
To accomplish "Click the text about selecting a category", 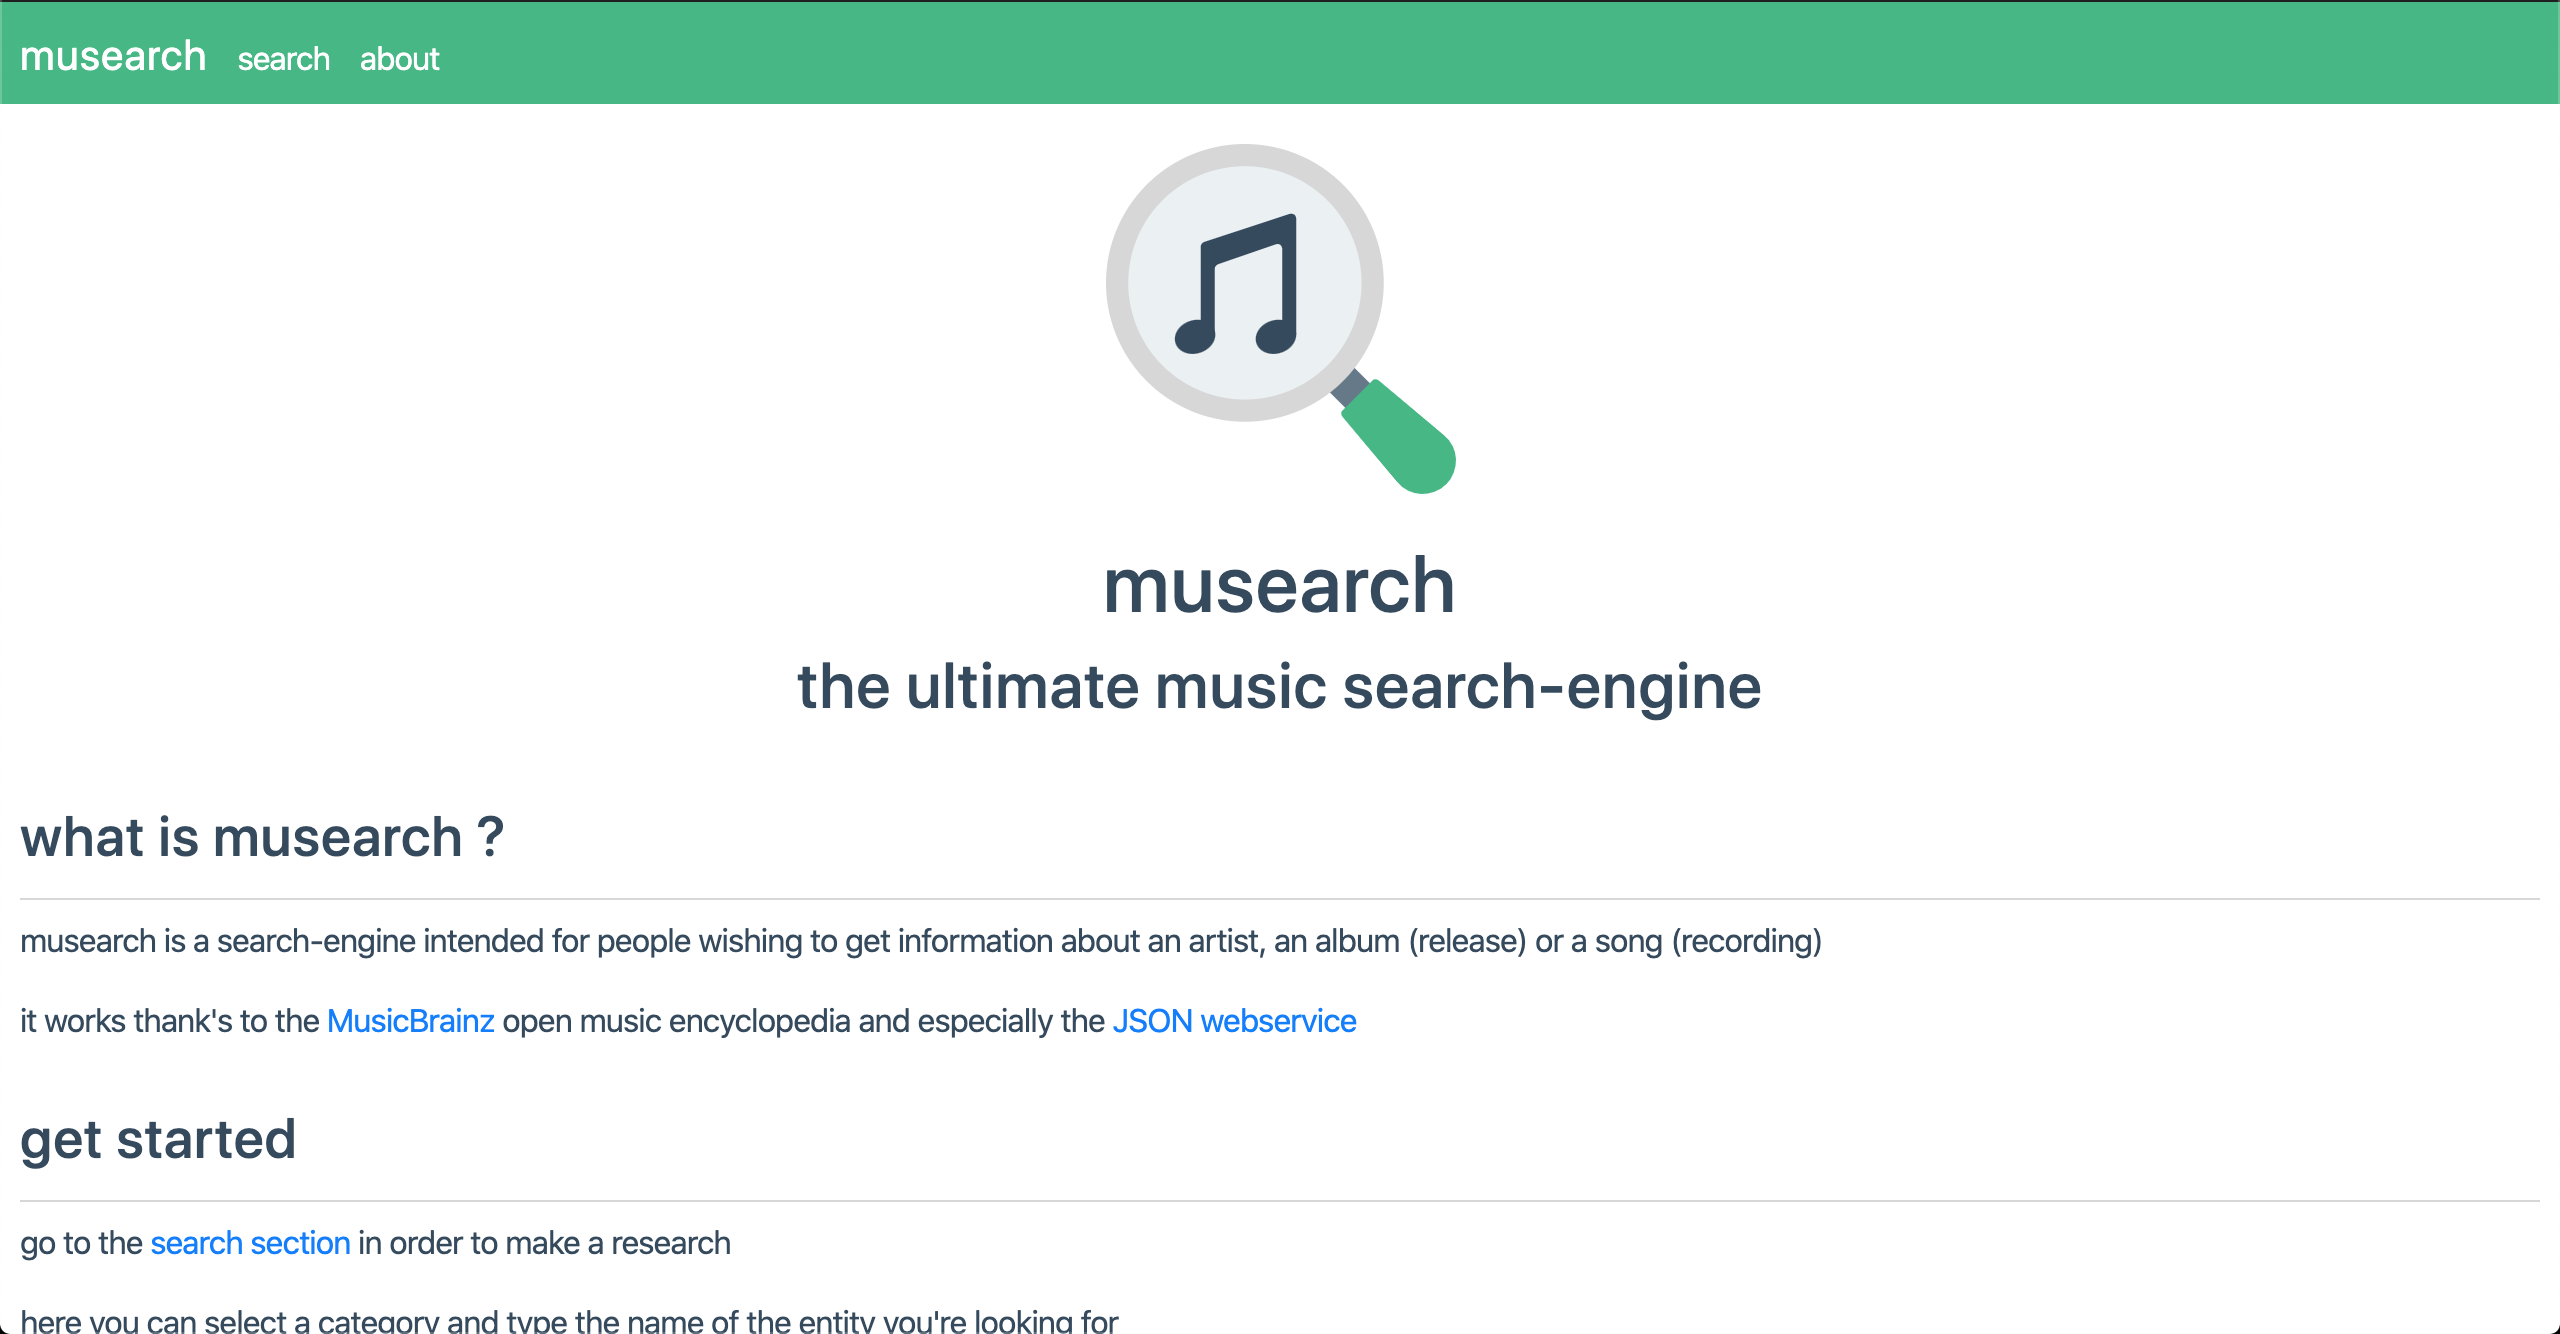I will [568, 1318].
